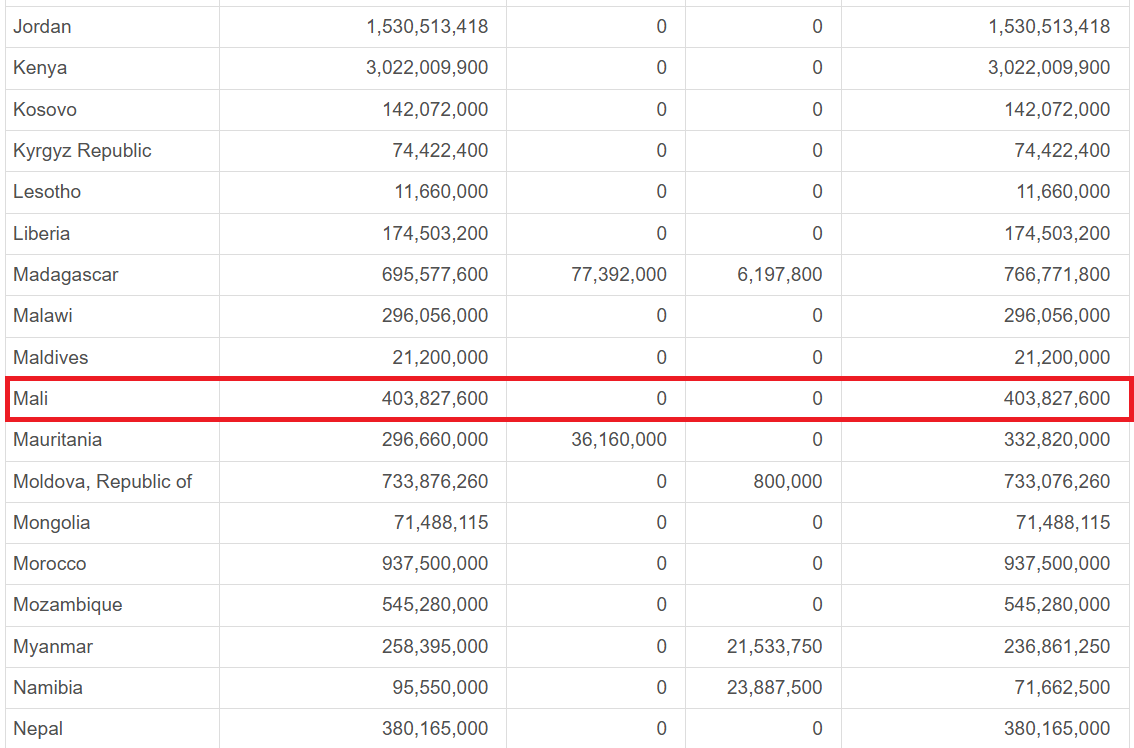1134x748 pixels.
Task: Select the Namibia country cell
Action: point(112,688)
